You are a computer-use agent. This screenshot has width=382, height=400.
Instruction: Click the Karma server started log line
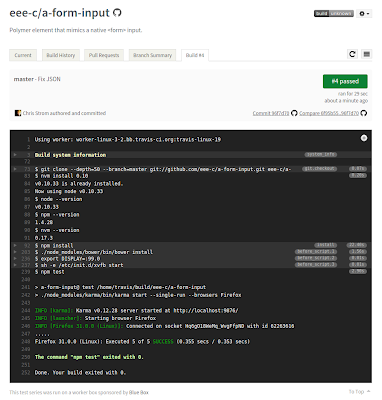click(x=137, y=311)
